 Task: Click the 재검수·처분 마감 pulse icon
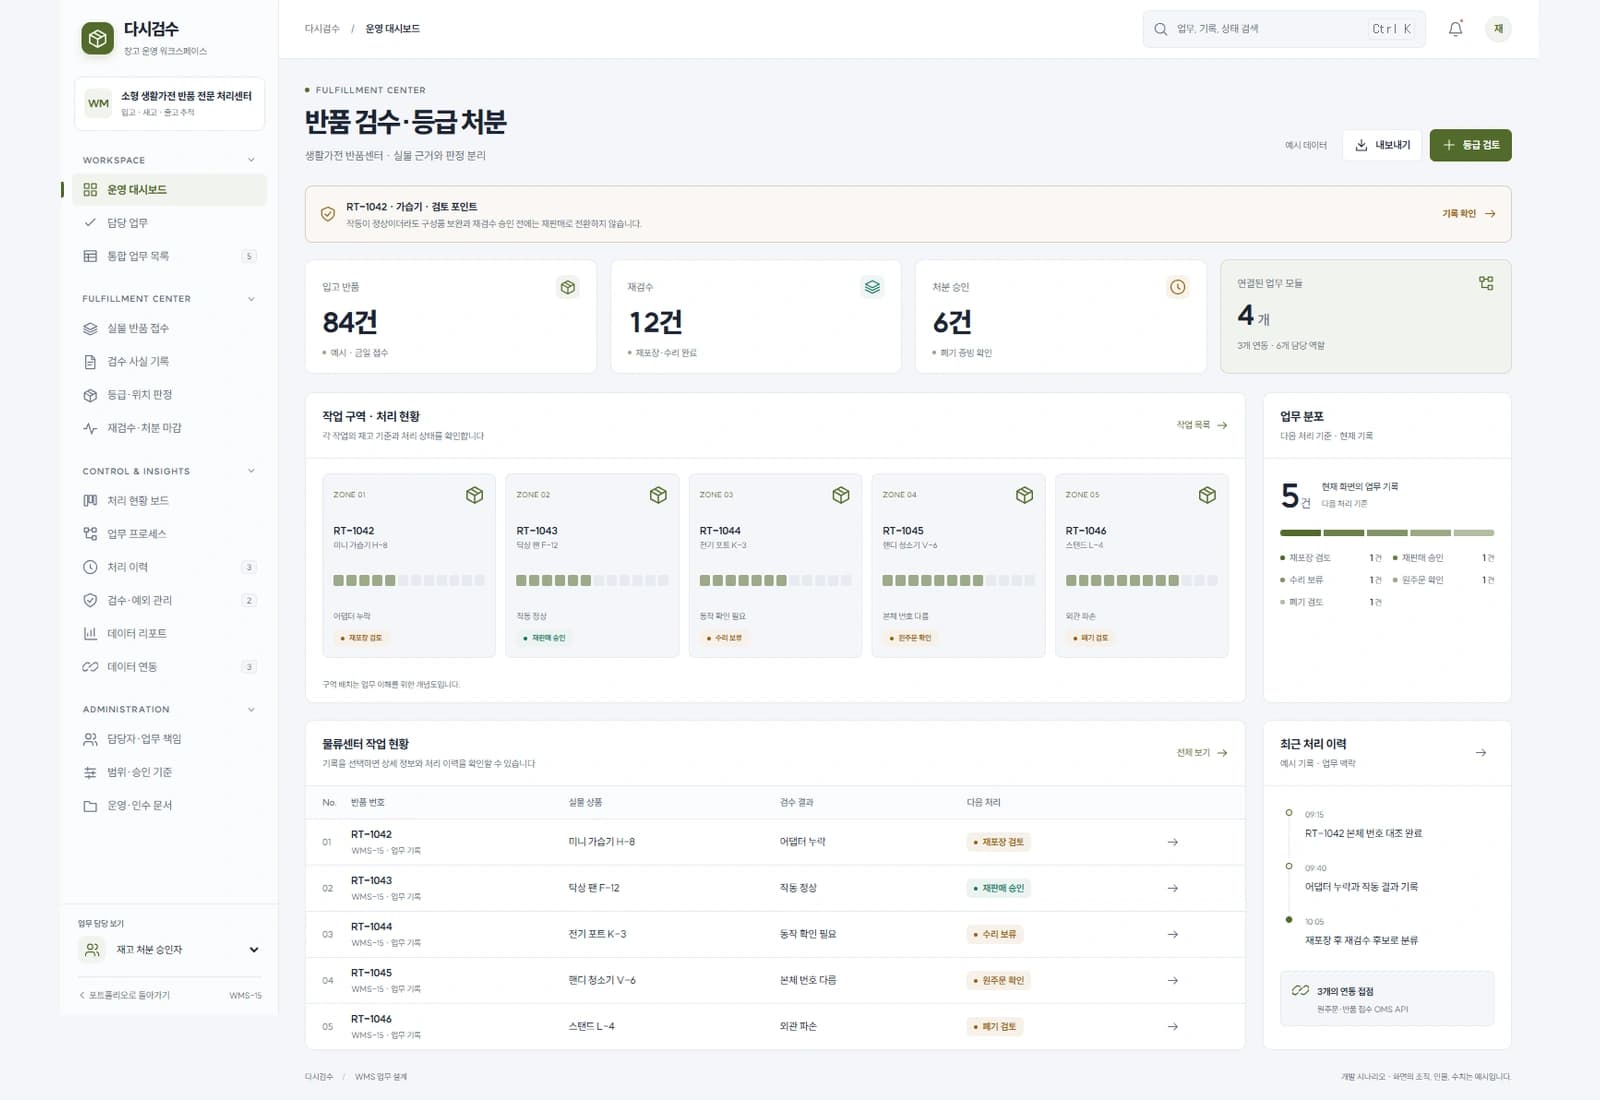[x=90, y=428]
